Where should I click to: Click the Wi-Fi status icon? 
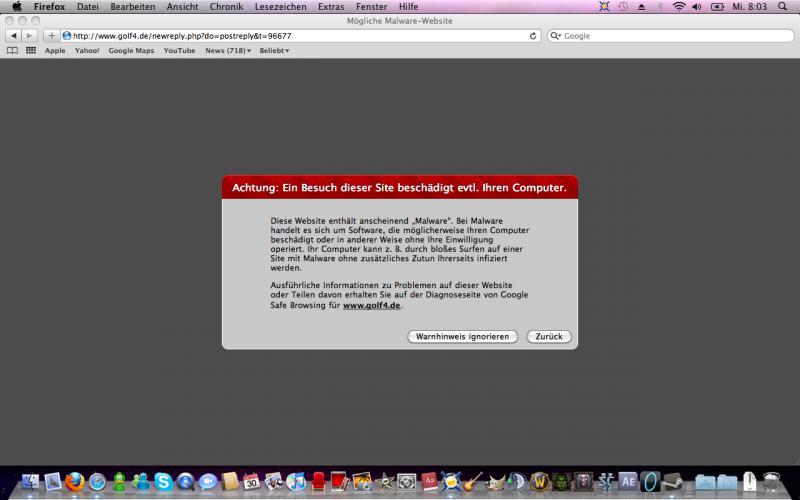(679, 7)
